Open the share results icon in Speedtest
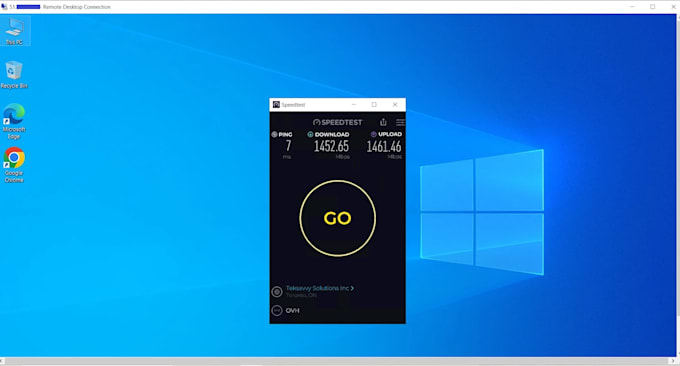 pyautogui.click(x=383, y=122)
